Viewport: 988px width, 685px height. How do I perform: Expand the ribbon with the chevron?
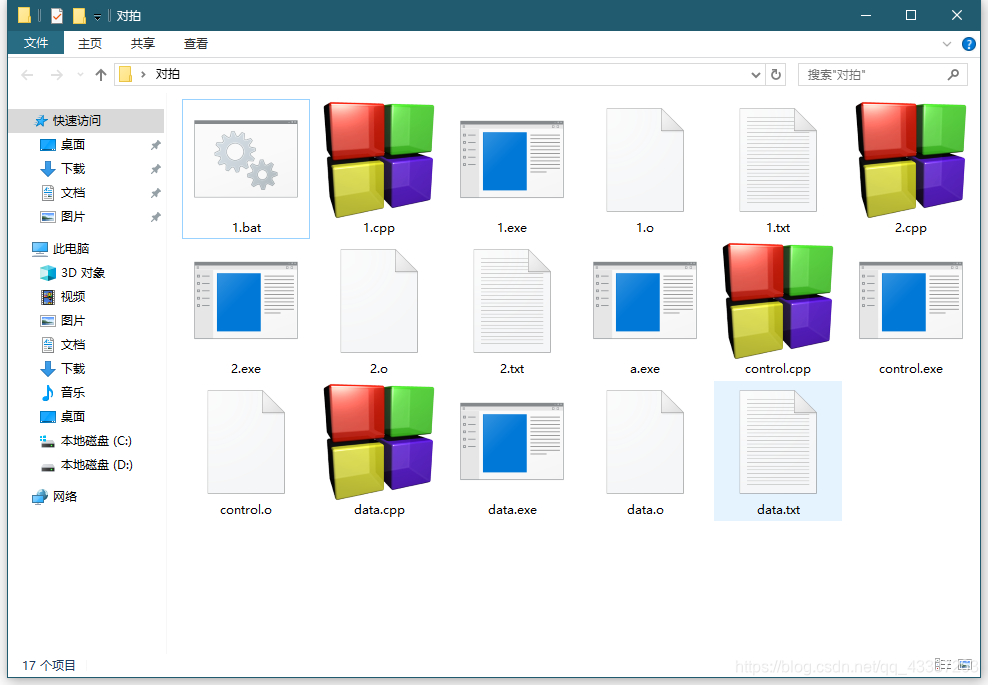point(946,43)
